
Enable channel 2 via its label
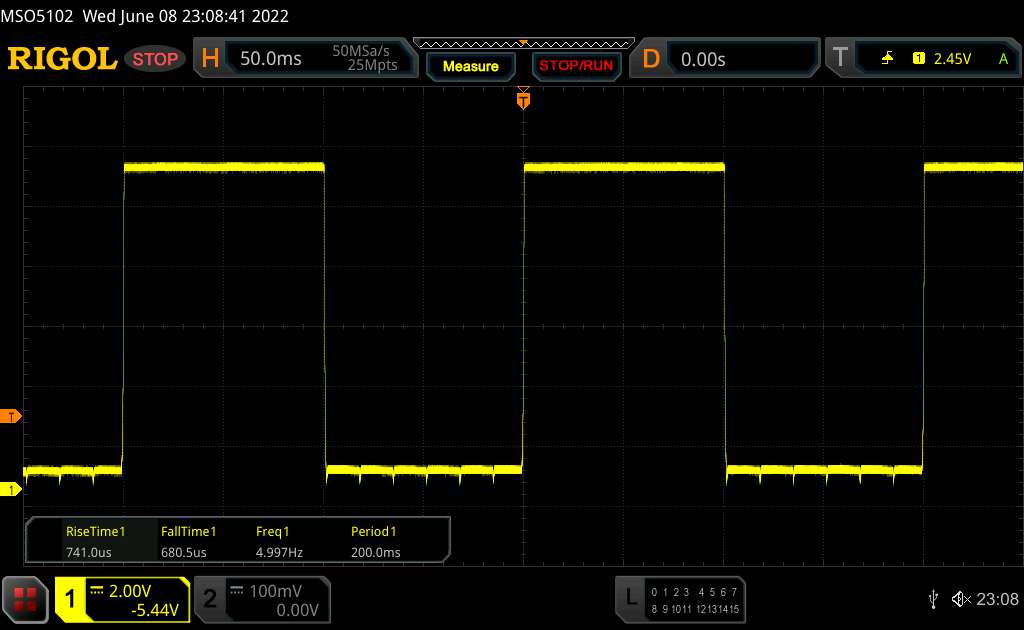click(210, 599)
